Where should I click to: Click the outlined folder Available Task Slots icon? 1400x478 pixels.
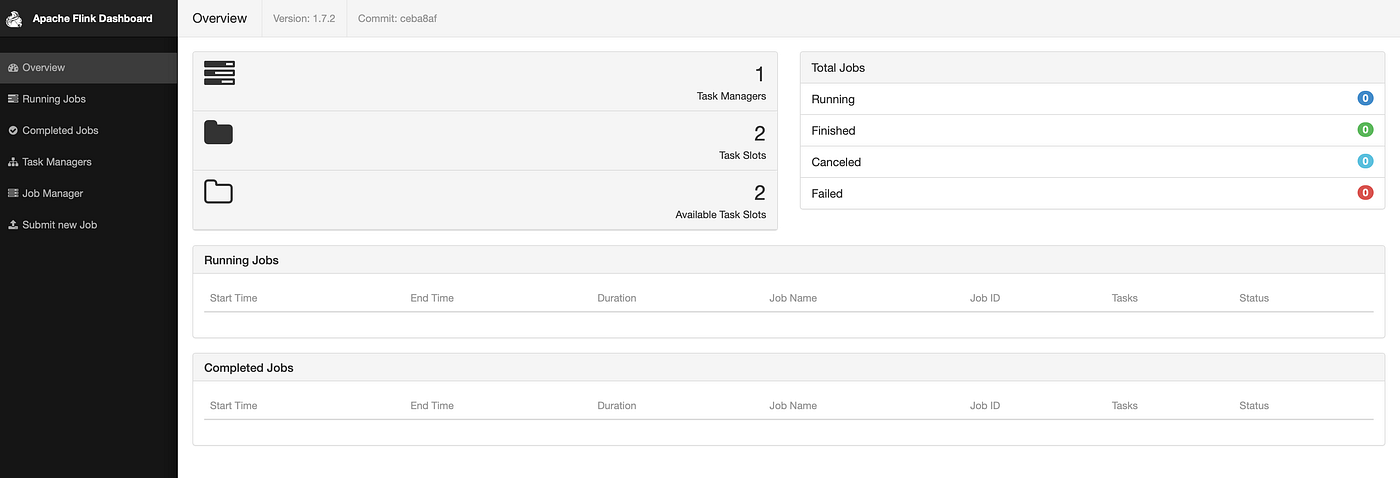pos(218,191)
